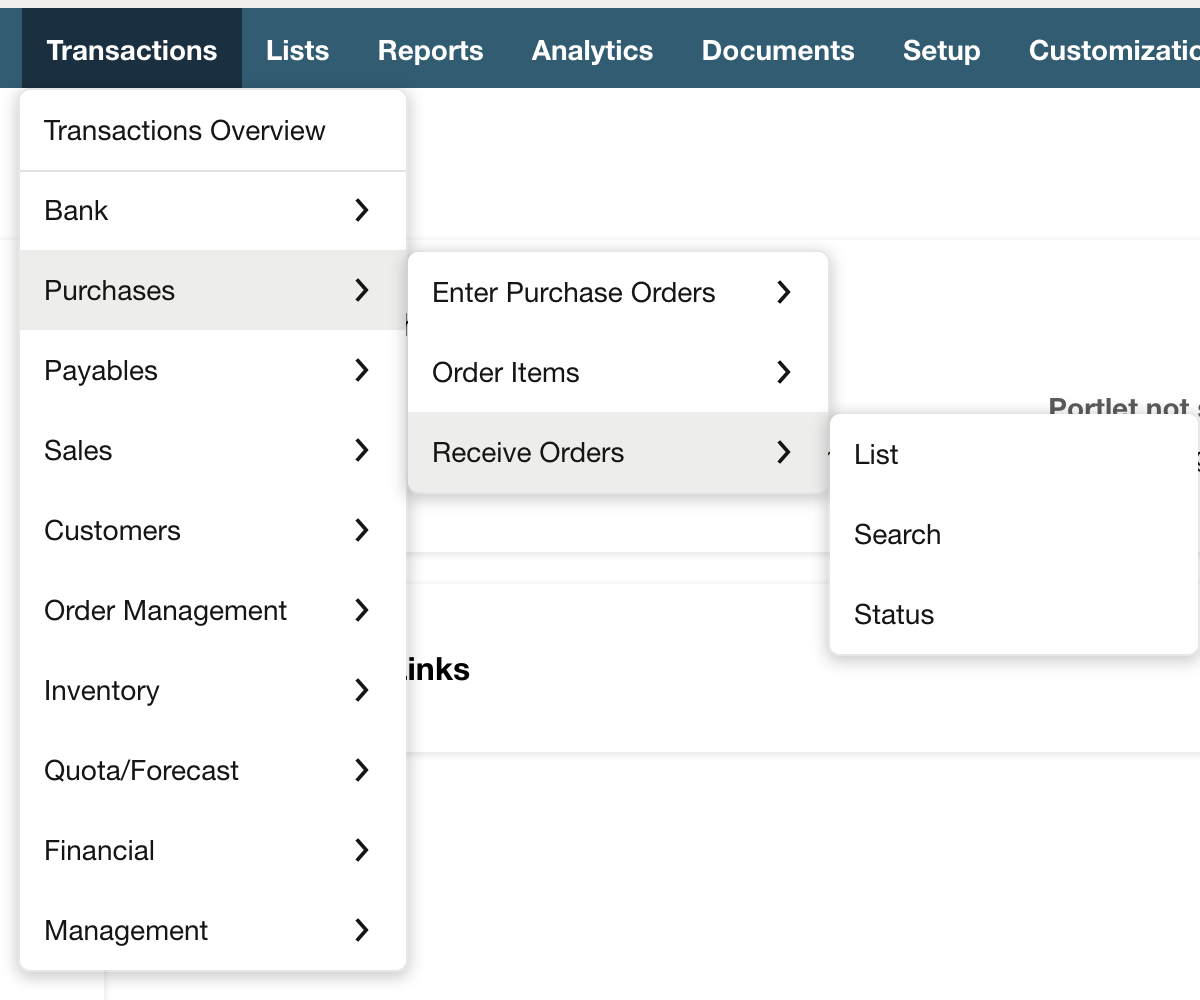Open the Management submenu
1200x1000 pixels.
coord(213,931)
